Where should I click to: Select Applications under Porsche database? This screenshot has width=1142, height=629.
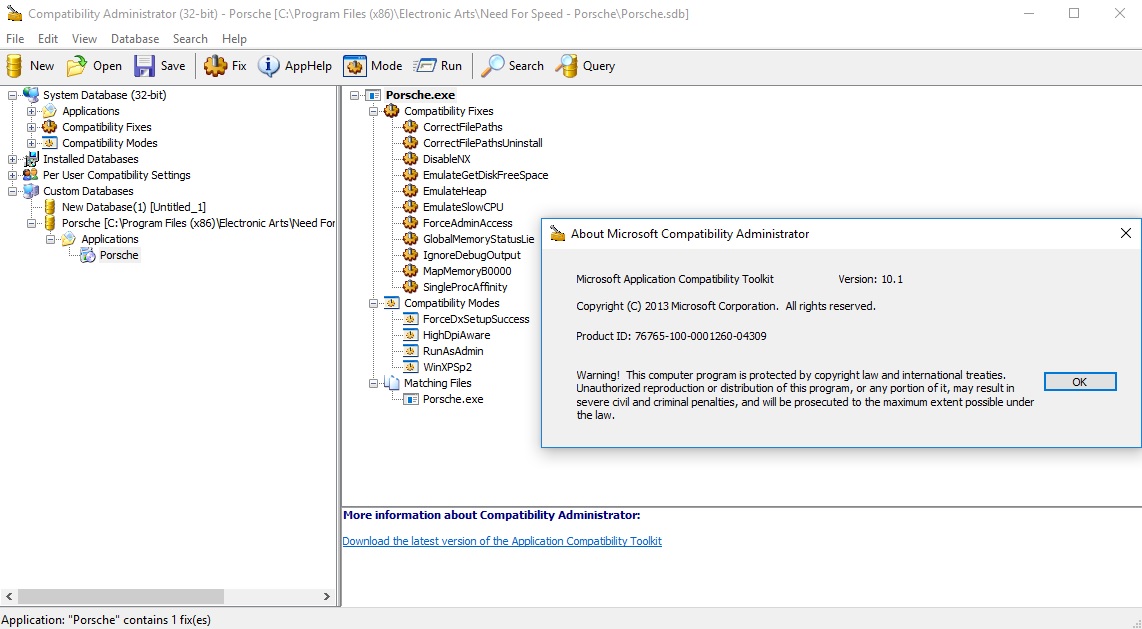coord(109,239)
